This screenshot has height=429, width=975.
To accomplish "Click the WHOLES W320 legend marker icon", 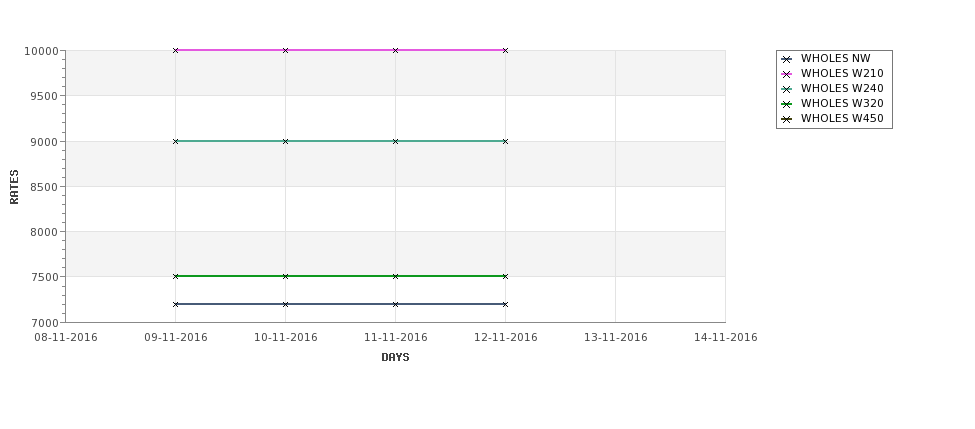I will click(x=786, y=104).
